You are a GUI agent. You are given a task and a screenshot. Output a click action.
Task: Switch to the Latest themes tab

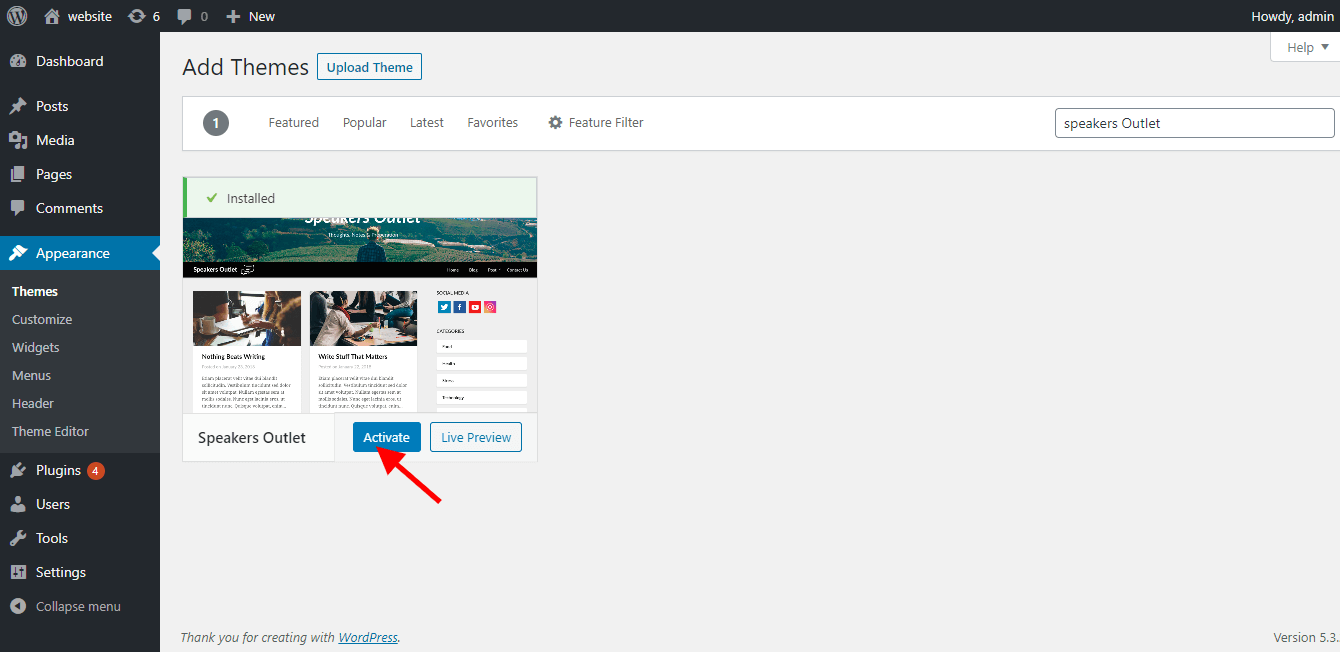click(426, 122)
